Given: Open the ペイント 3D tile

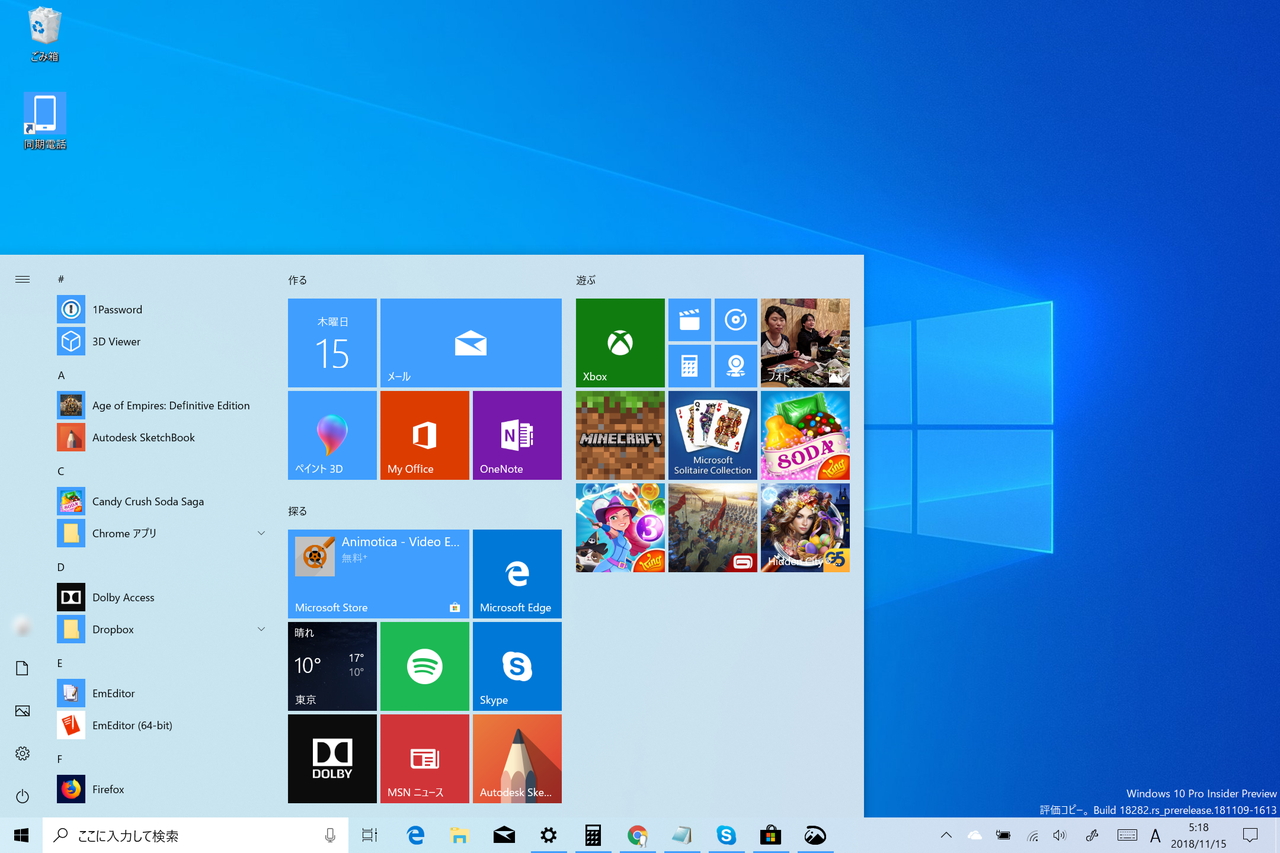Looking at the screenshot, I should pos(332,435).
